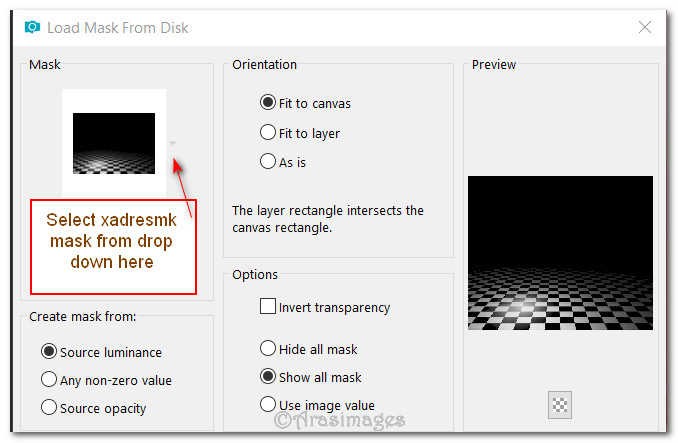Toggle the checkerboard transparency preview icon
Image resolution: width=678 pixels, height=443 pixels.
(x=559, y=405)
